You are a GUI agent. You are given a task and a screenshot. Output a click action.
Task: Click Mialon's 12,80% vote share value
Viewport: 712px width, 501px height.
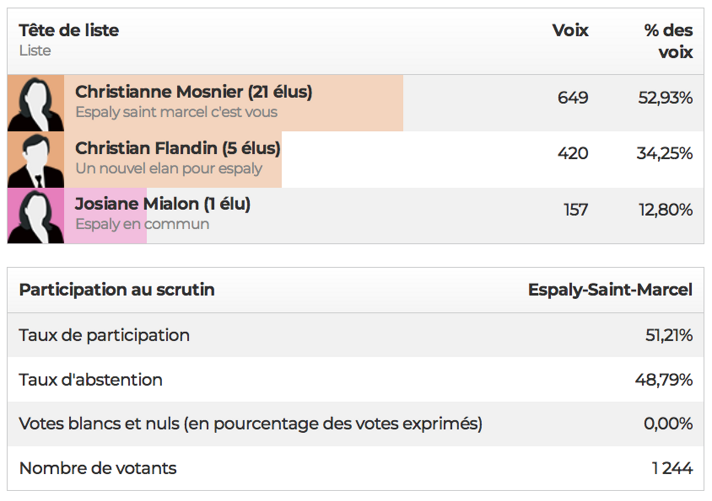click(x=665, y=210)
